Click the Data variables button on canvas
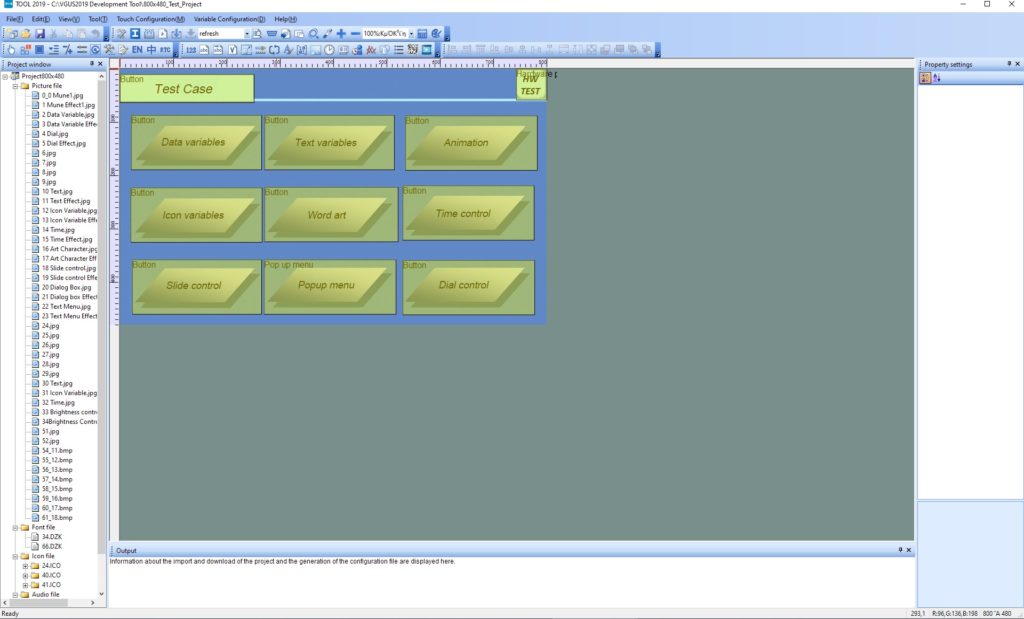The width and height of the screenshot is (1024, 619). tap(194, 142)
